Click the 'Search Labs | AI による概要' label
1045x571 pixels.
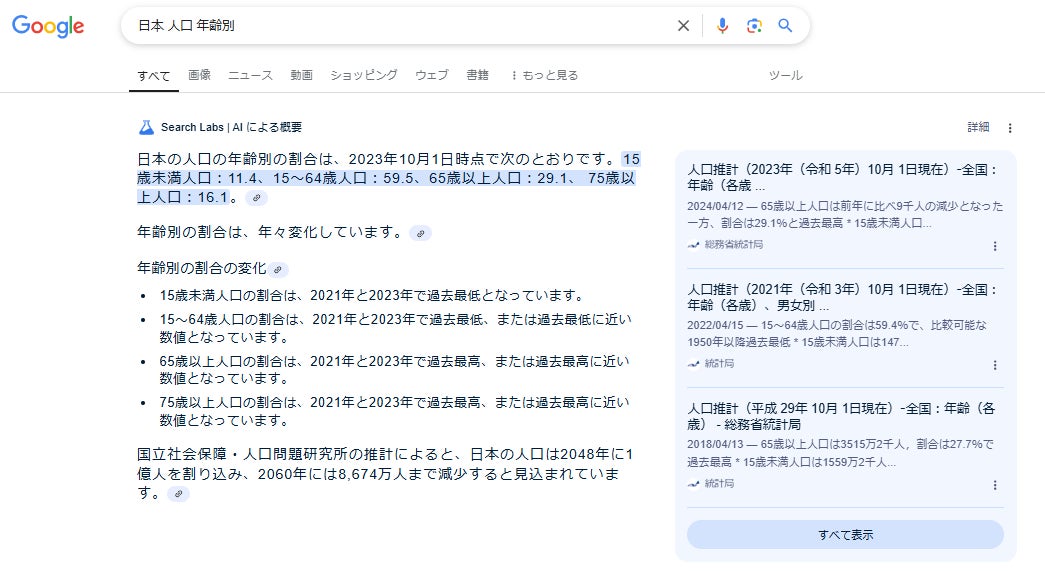tap(231, 127)
